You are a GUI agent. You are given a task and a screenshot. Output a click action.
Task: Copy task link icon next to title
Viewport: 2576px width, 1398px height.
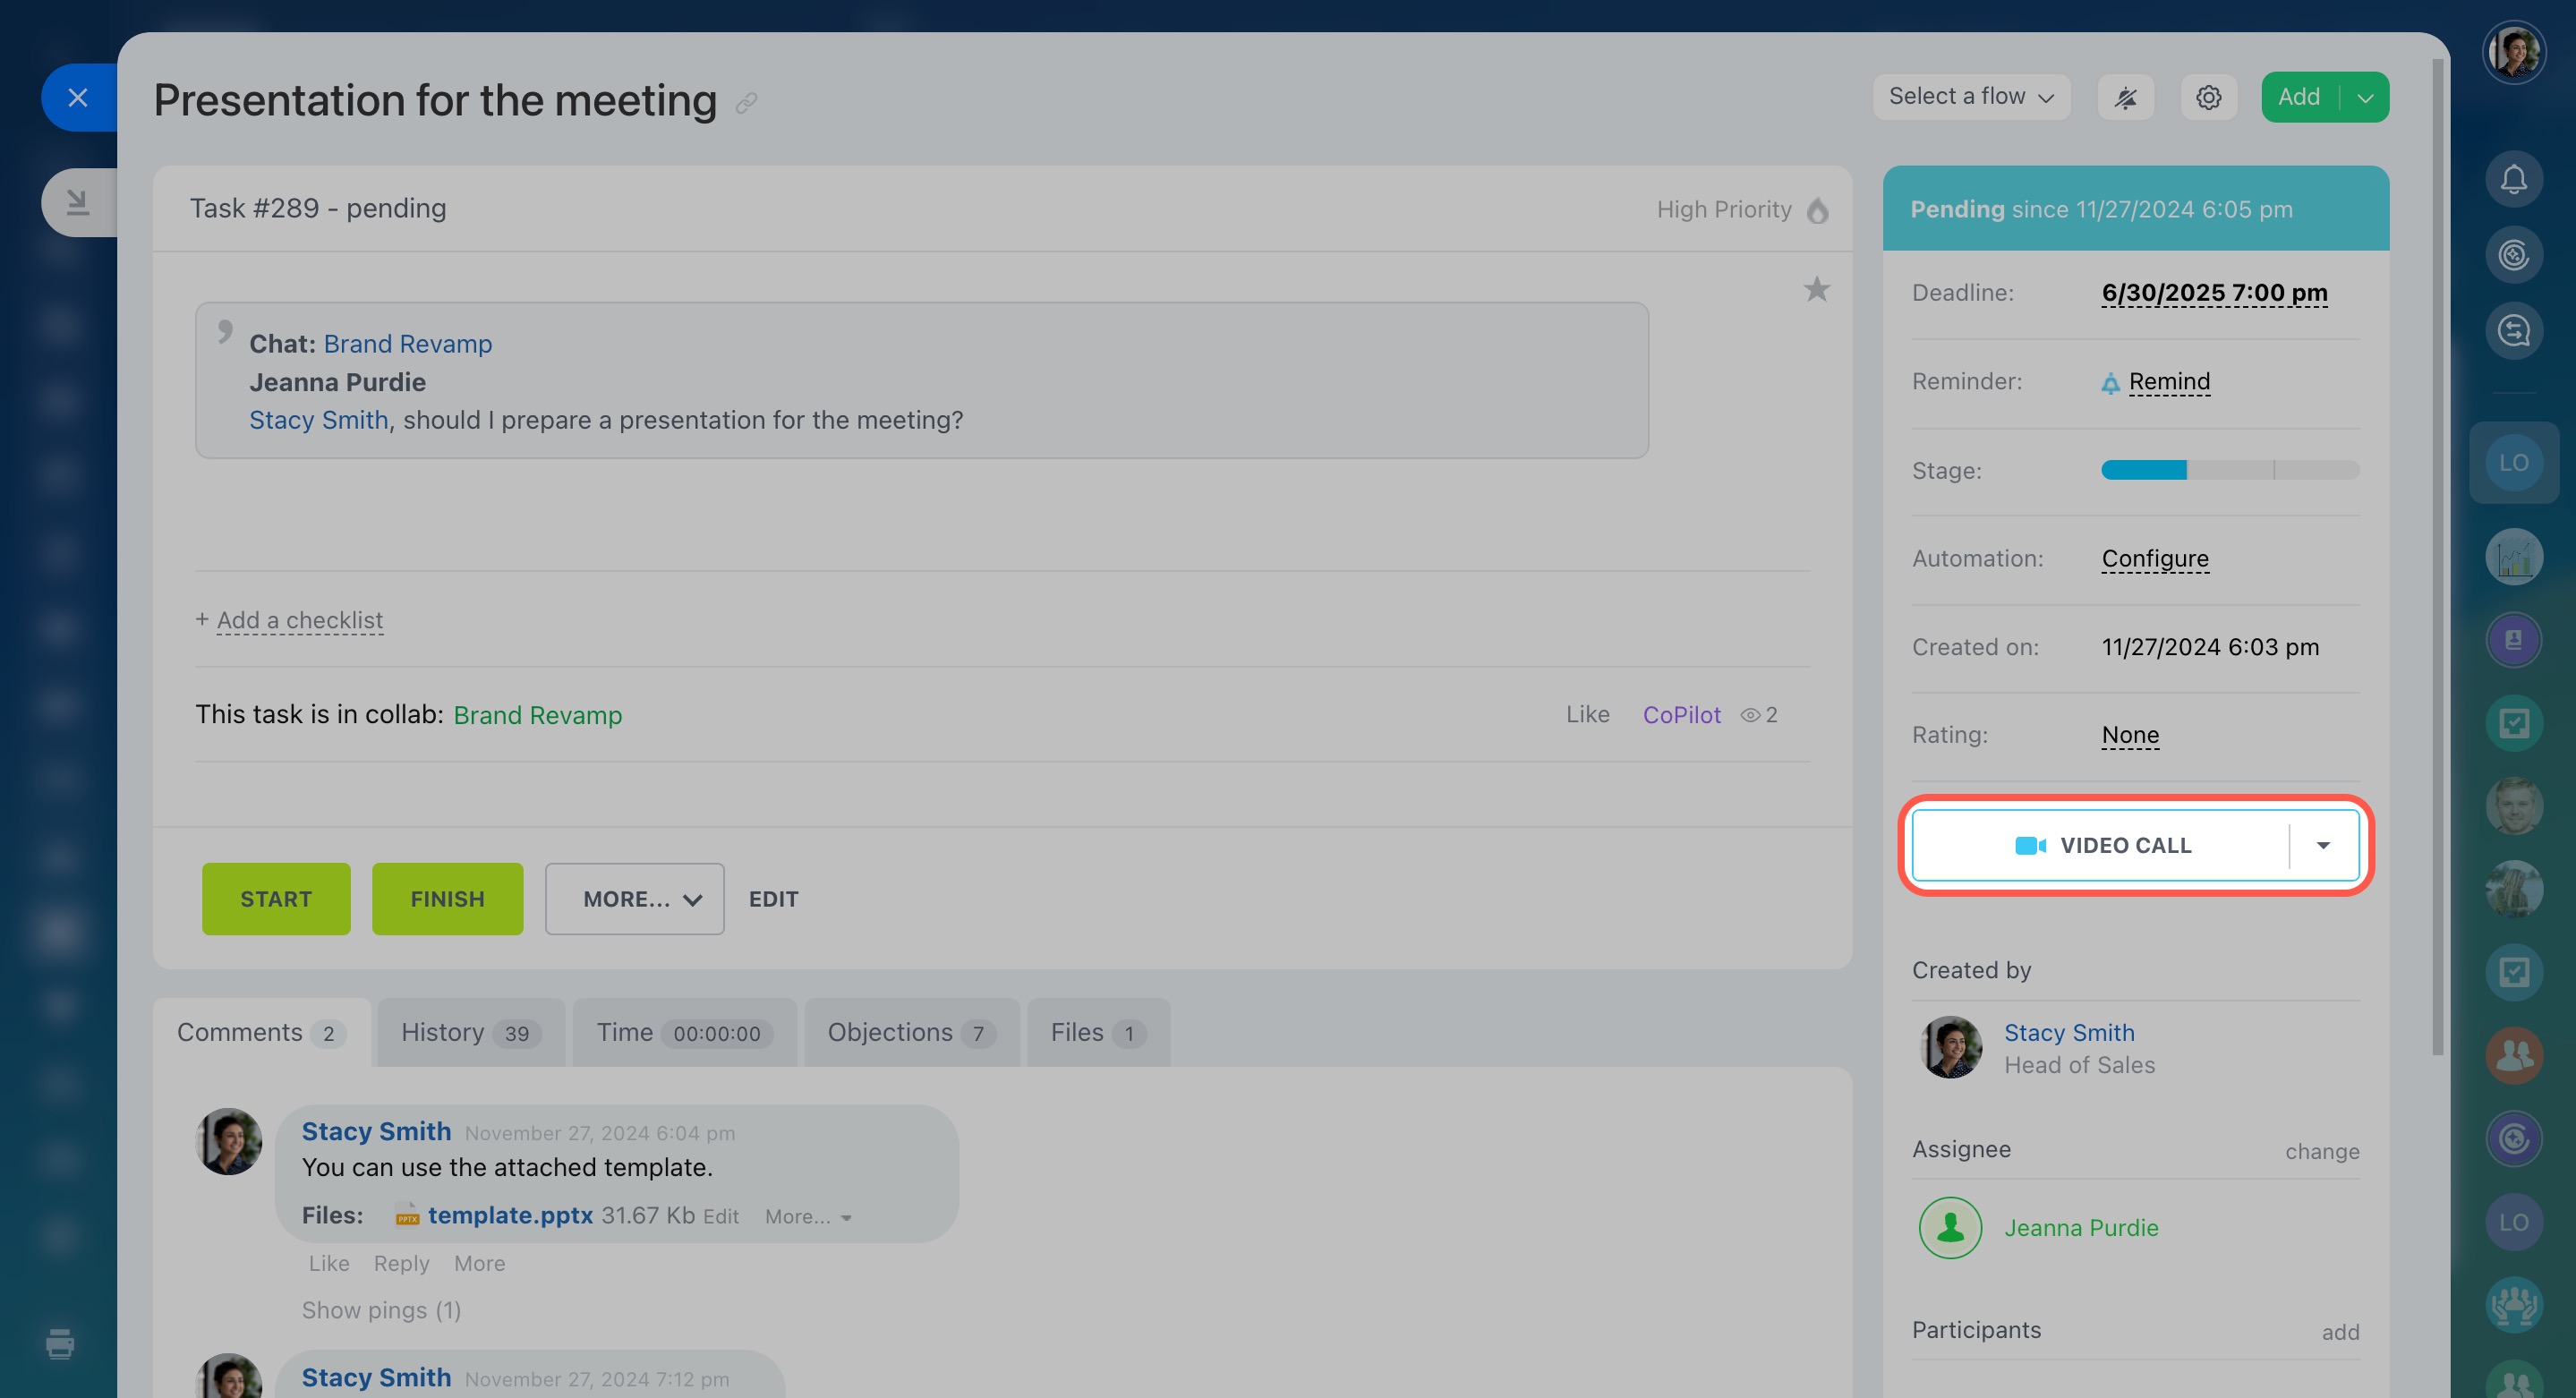click(x=746, y=103)
